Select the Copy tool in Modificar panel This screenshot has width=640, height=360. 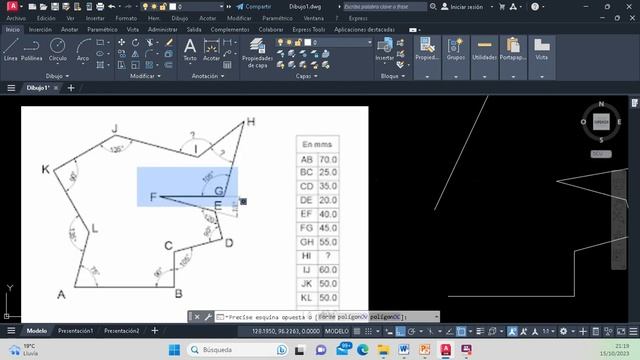coord(122,53)
